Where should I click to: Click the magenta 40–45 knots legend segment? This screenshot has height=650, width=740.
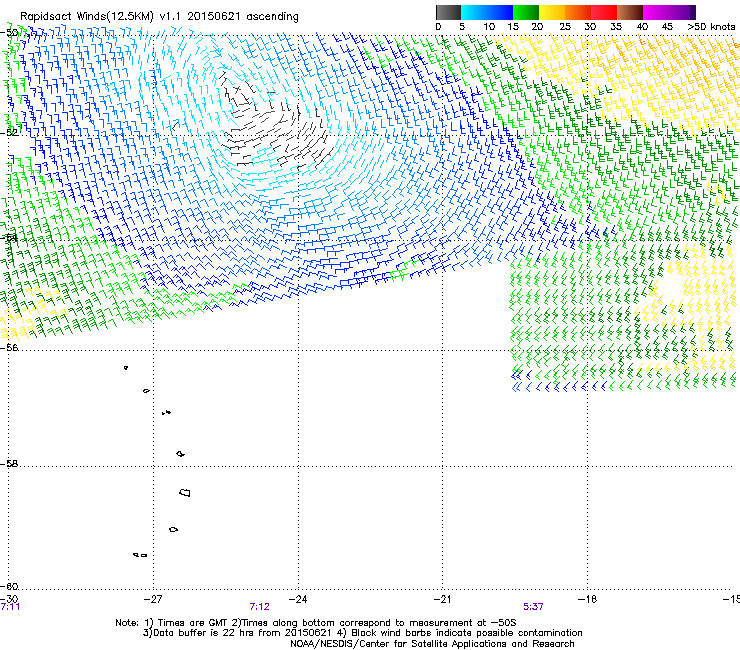tap(656, 12)
